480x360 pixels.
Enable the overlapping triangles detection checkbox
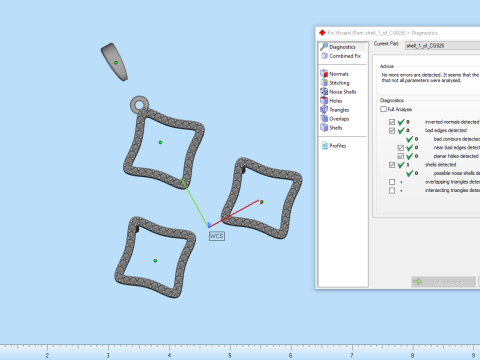pos(392,182)
